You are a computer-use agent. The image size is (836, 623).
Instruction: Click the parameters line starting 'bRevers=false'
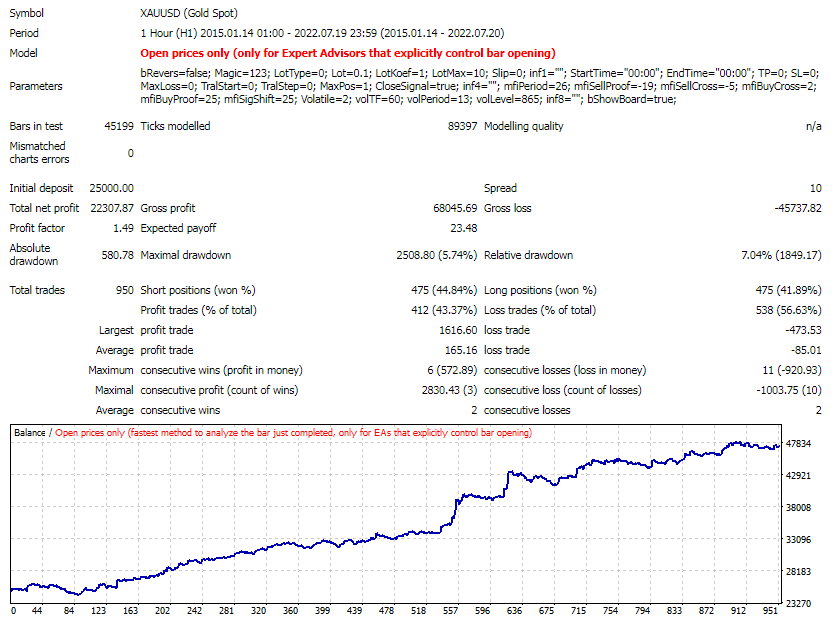coord(479,73)
